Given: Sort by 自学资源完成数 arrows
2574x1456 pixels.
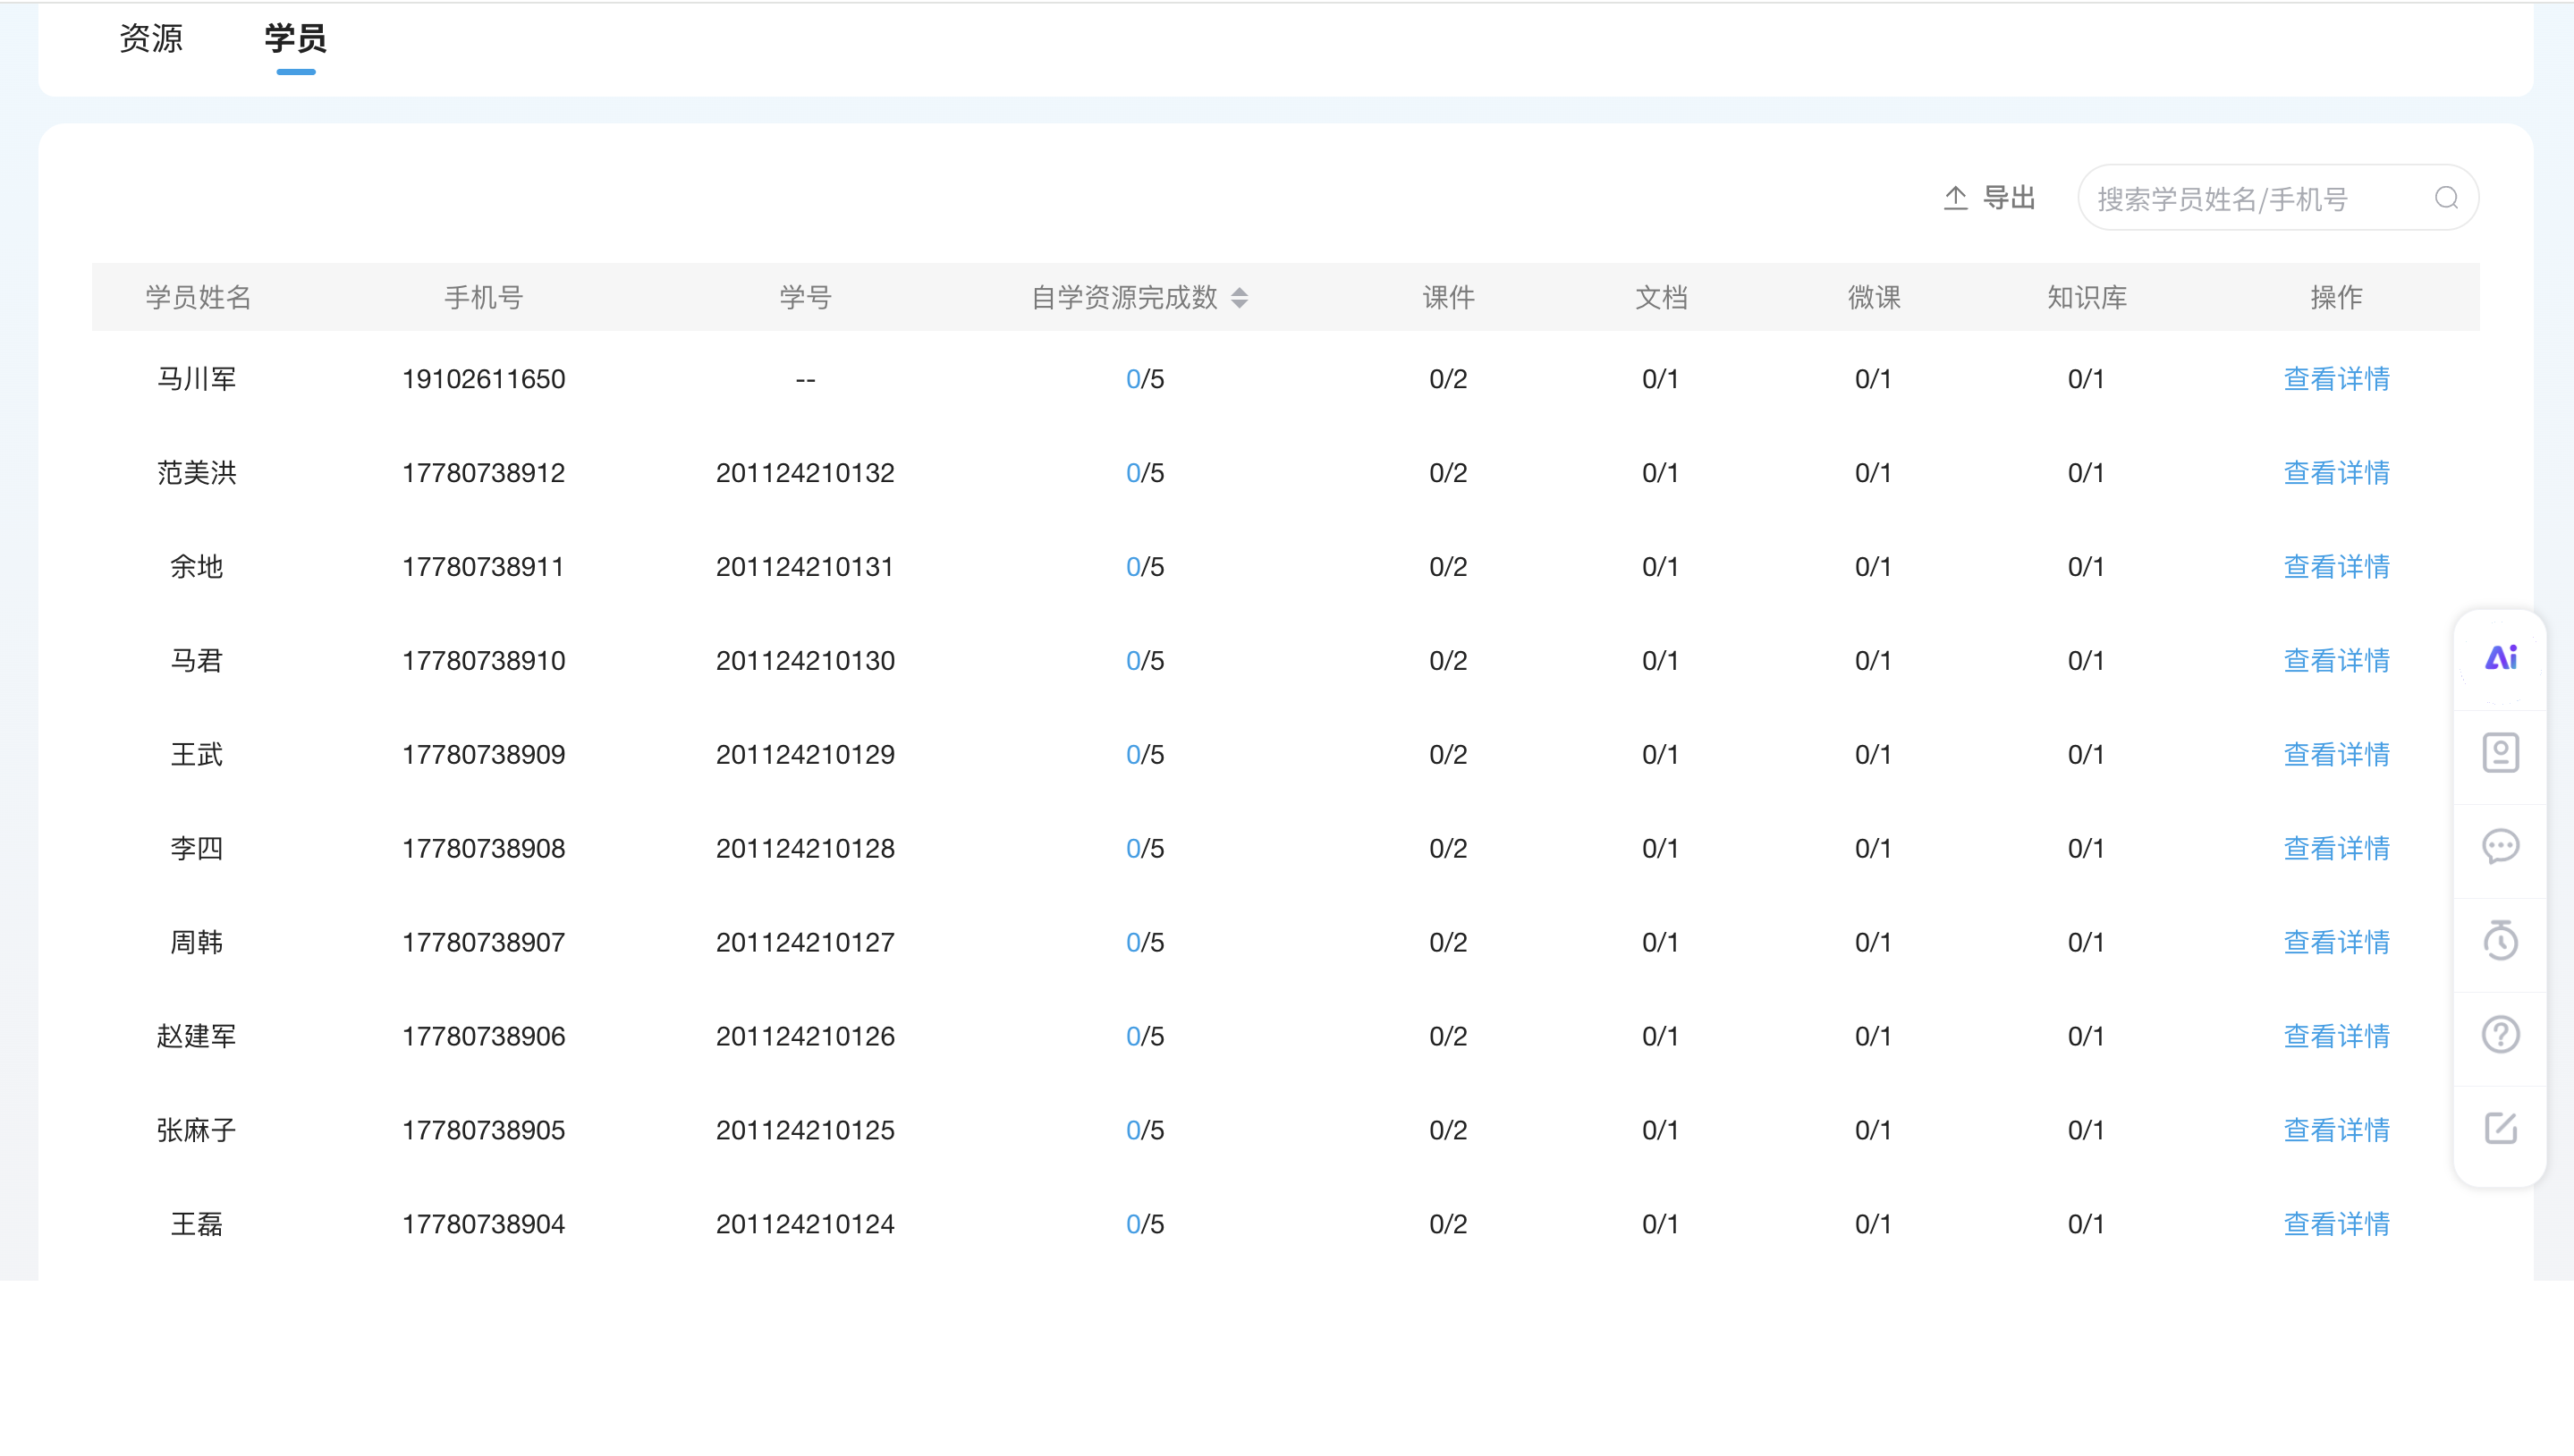Looking at the screenshot, I should point(1239,297).
